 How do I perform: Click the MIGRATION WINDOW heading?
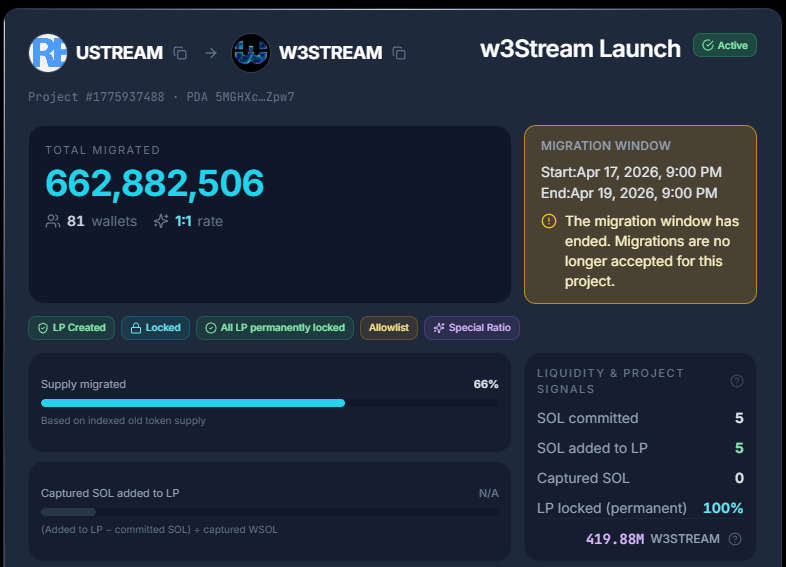606,146
